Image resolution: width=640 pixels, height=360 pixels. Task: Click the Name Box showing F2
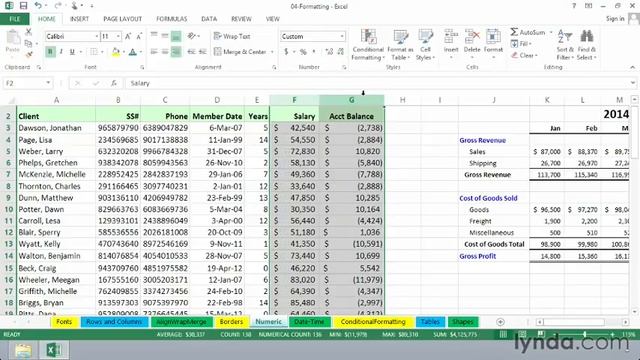tap(24, 83)
